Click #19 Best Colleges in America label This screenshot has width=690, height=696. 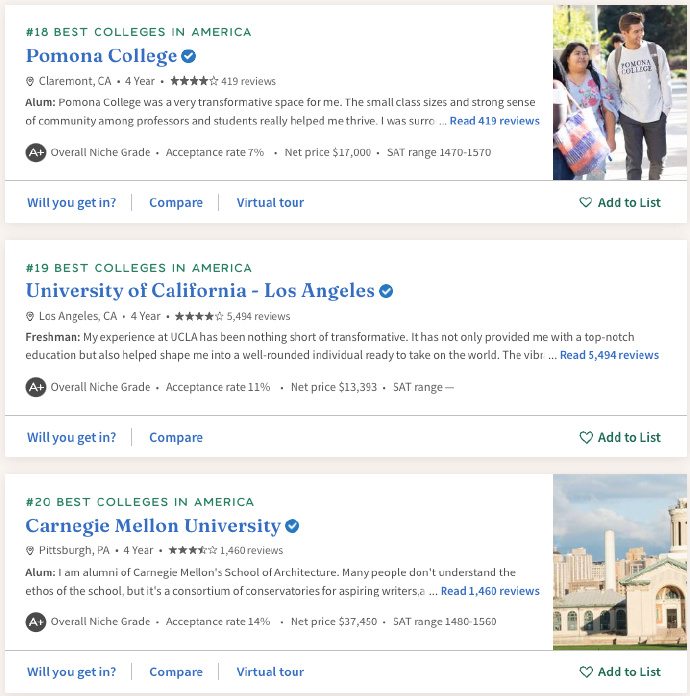click(x=139, y=268)
